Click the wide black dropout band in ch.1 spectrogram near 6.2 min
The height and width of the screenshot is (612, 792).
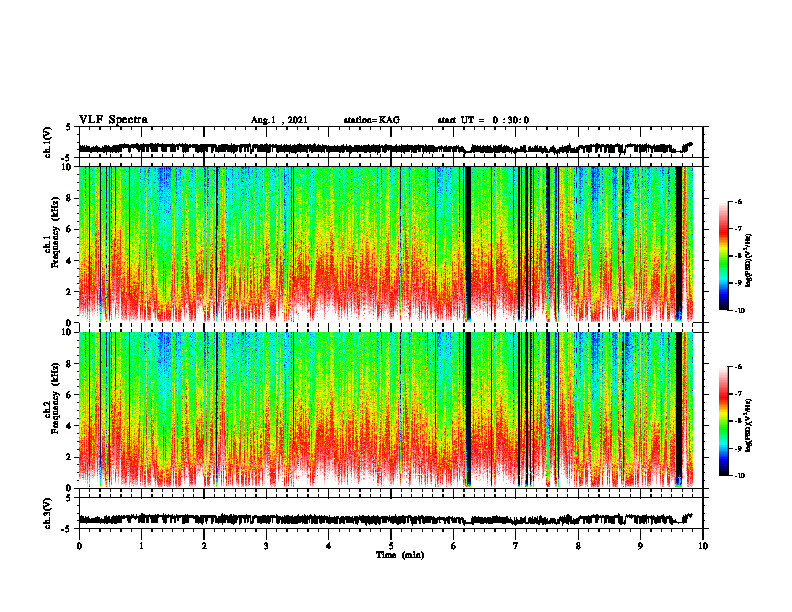pyautogui.click(x=468, y=244)
